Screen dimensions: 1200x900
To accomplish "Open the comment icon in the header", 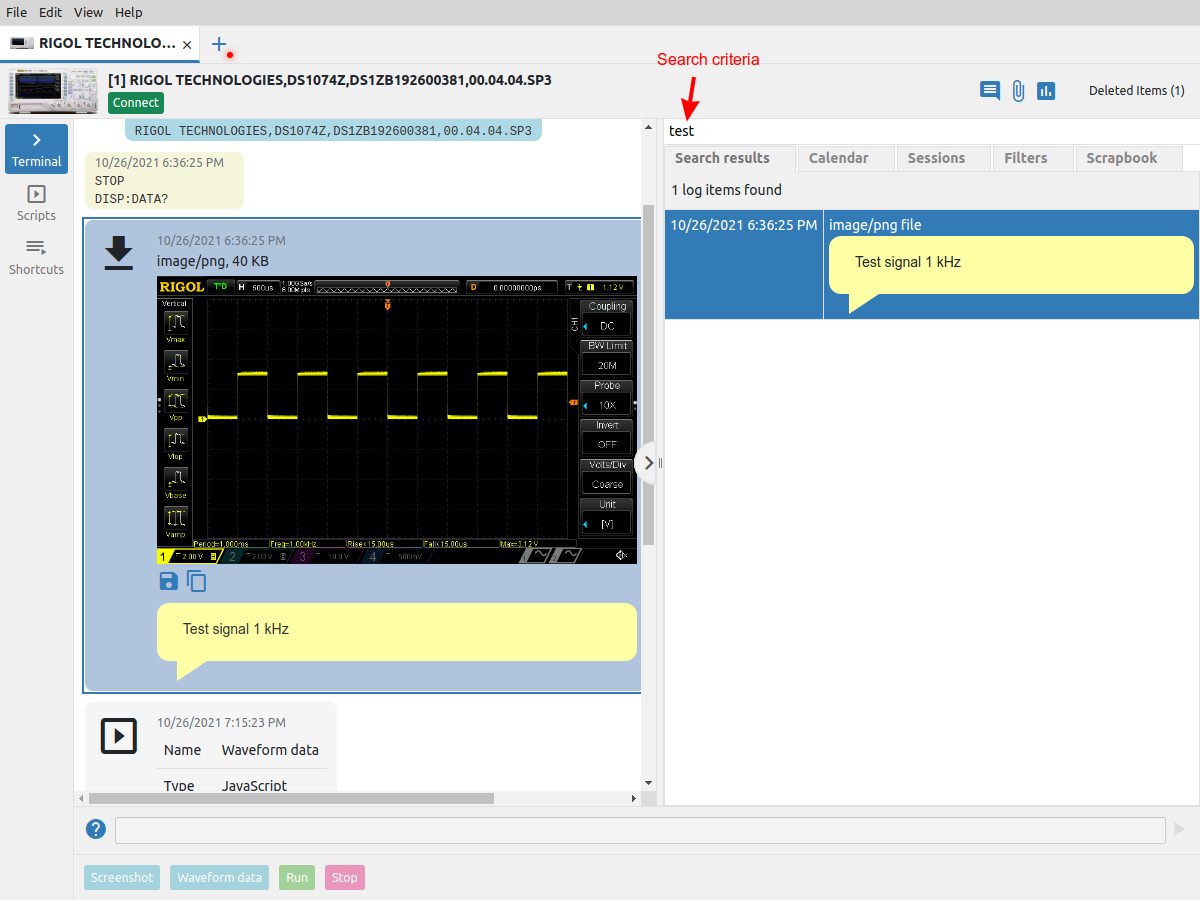I will 990,91.
